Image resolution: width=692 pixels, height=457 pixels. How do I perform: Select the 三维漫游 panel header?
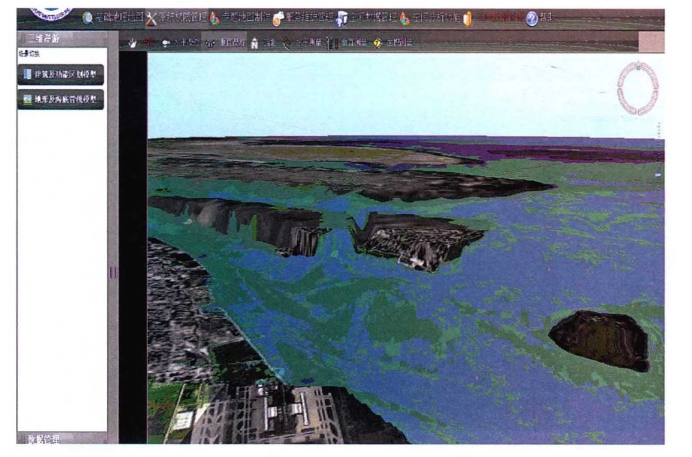[62, 39]
